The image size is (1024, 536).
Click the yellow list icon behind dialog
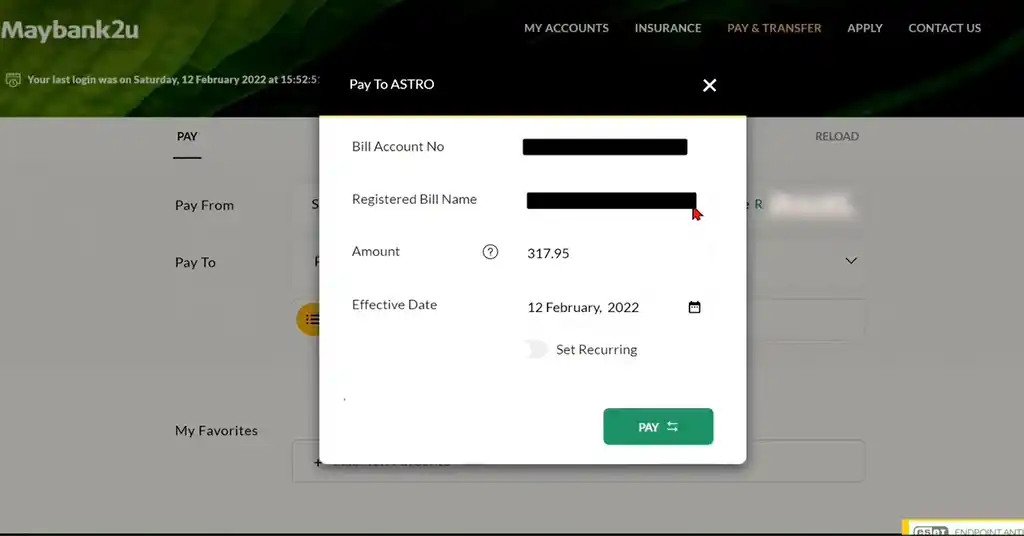tap(308, 319)
